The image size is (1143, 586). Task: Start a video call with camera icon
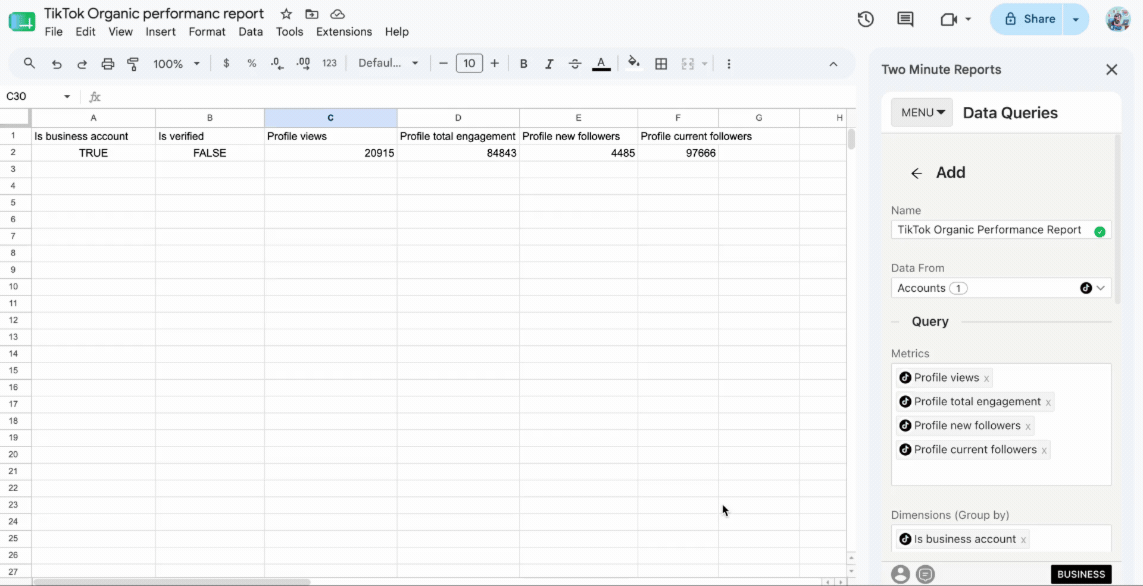click(948, 20)
